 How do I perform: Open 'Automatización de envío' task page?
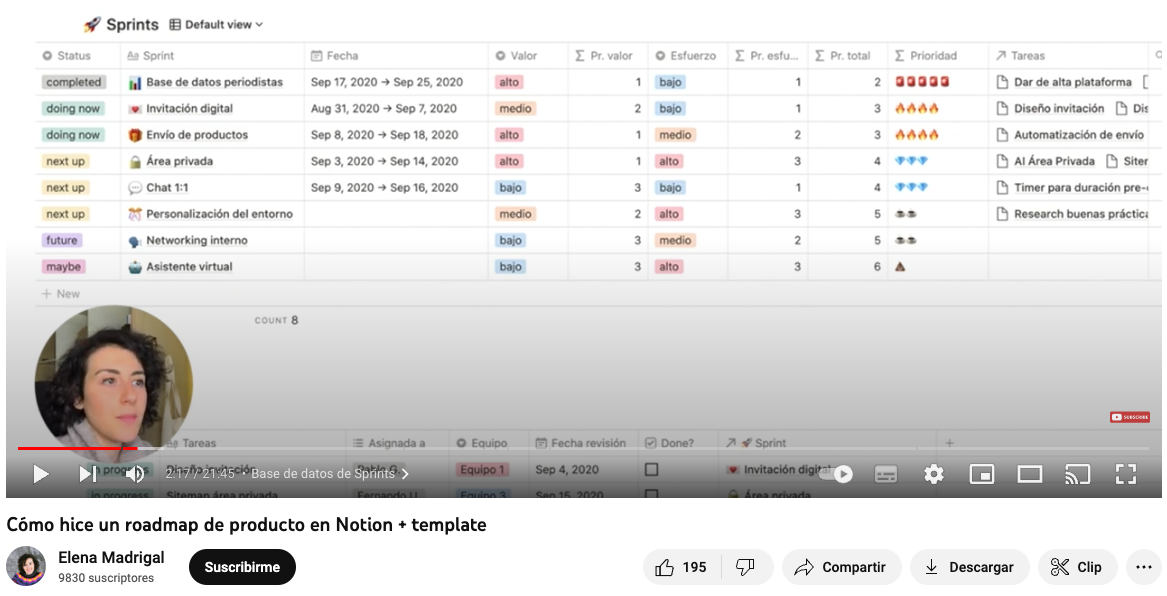(1071, 135)
